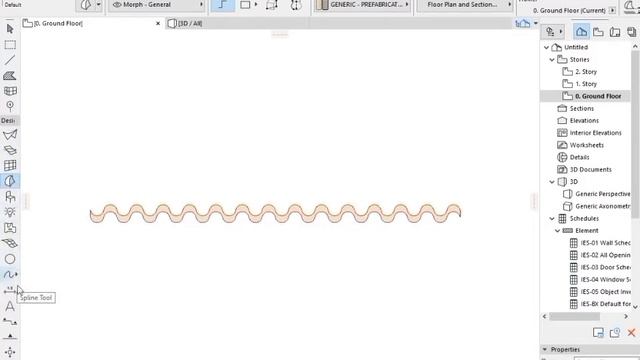Open the tab overview icon

pyautogui.click(x=522, y=23)
